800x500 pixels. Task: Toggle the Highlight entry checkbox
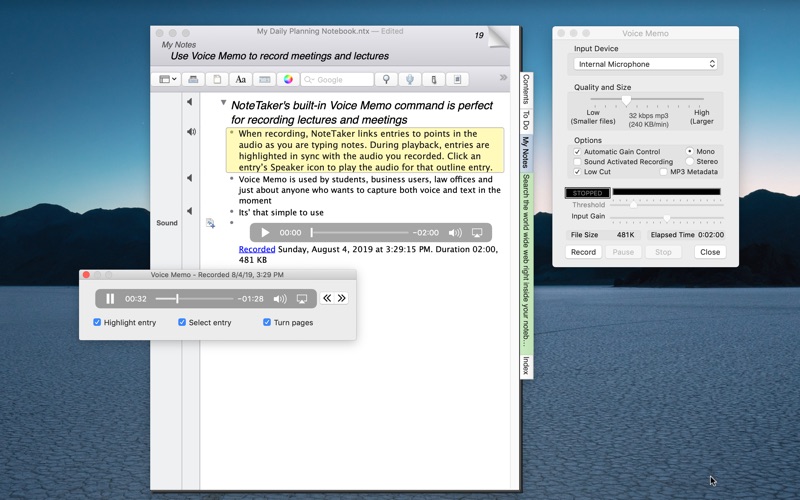point(97,322)
